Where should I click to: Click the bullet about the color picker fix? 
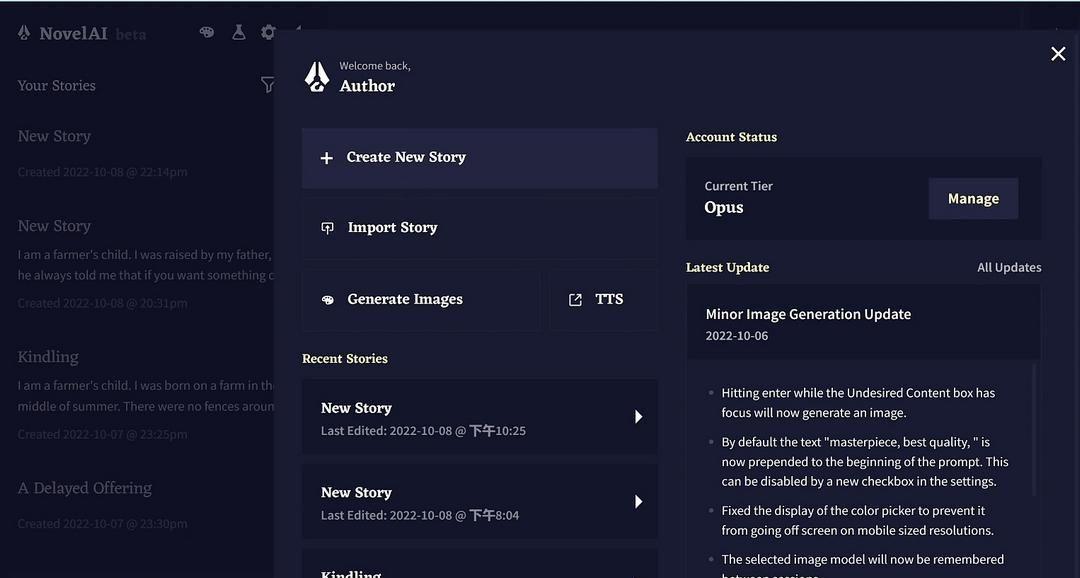pyautogui.click(x=858, y=521)
